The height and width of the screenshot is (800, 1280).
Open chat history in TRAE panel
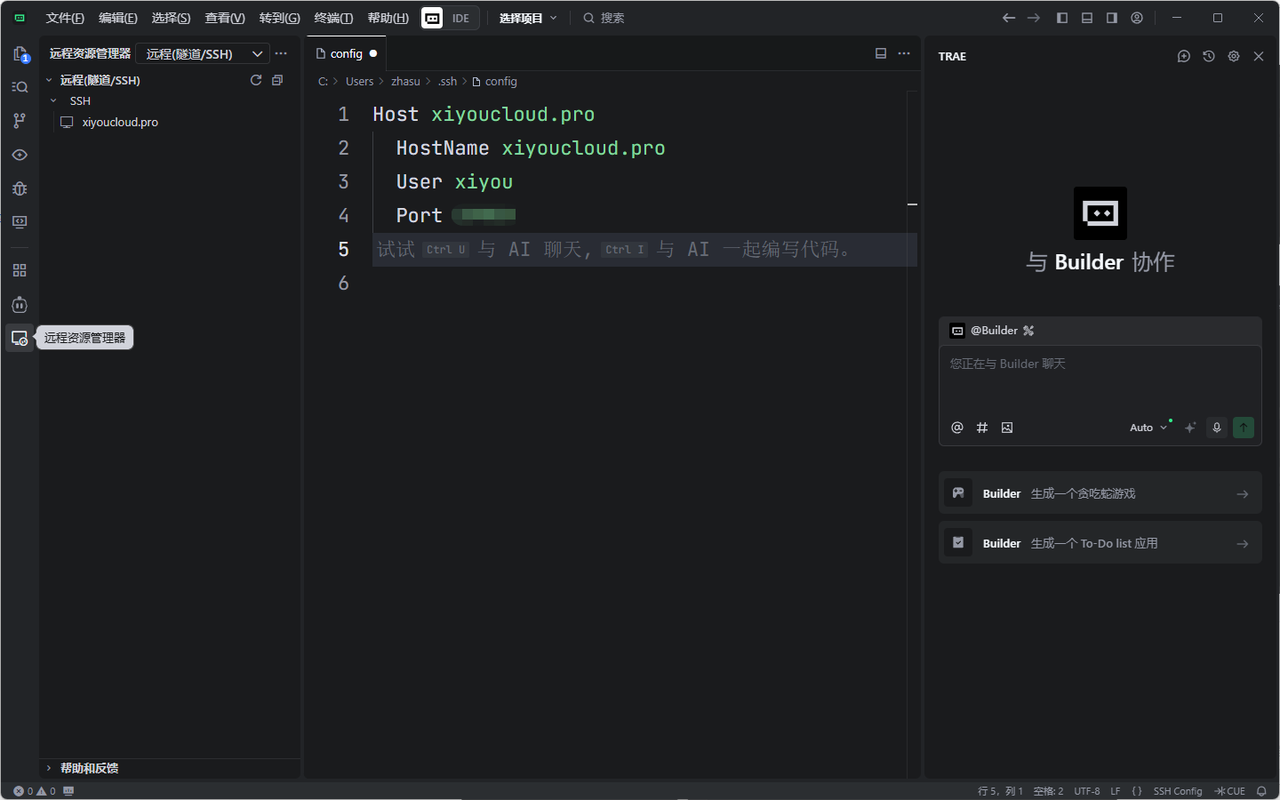(1209, 56)
